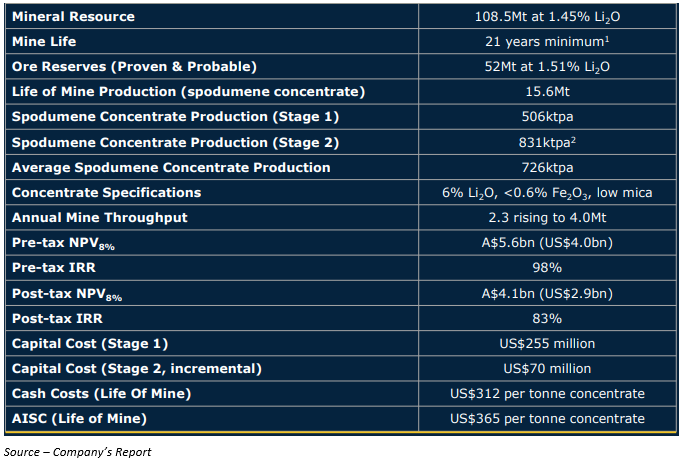The image size is (683, 466).
Task: Click Capital Cost (Stage 2, incremental) label
Action: click(x=135, y=368)
